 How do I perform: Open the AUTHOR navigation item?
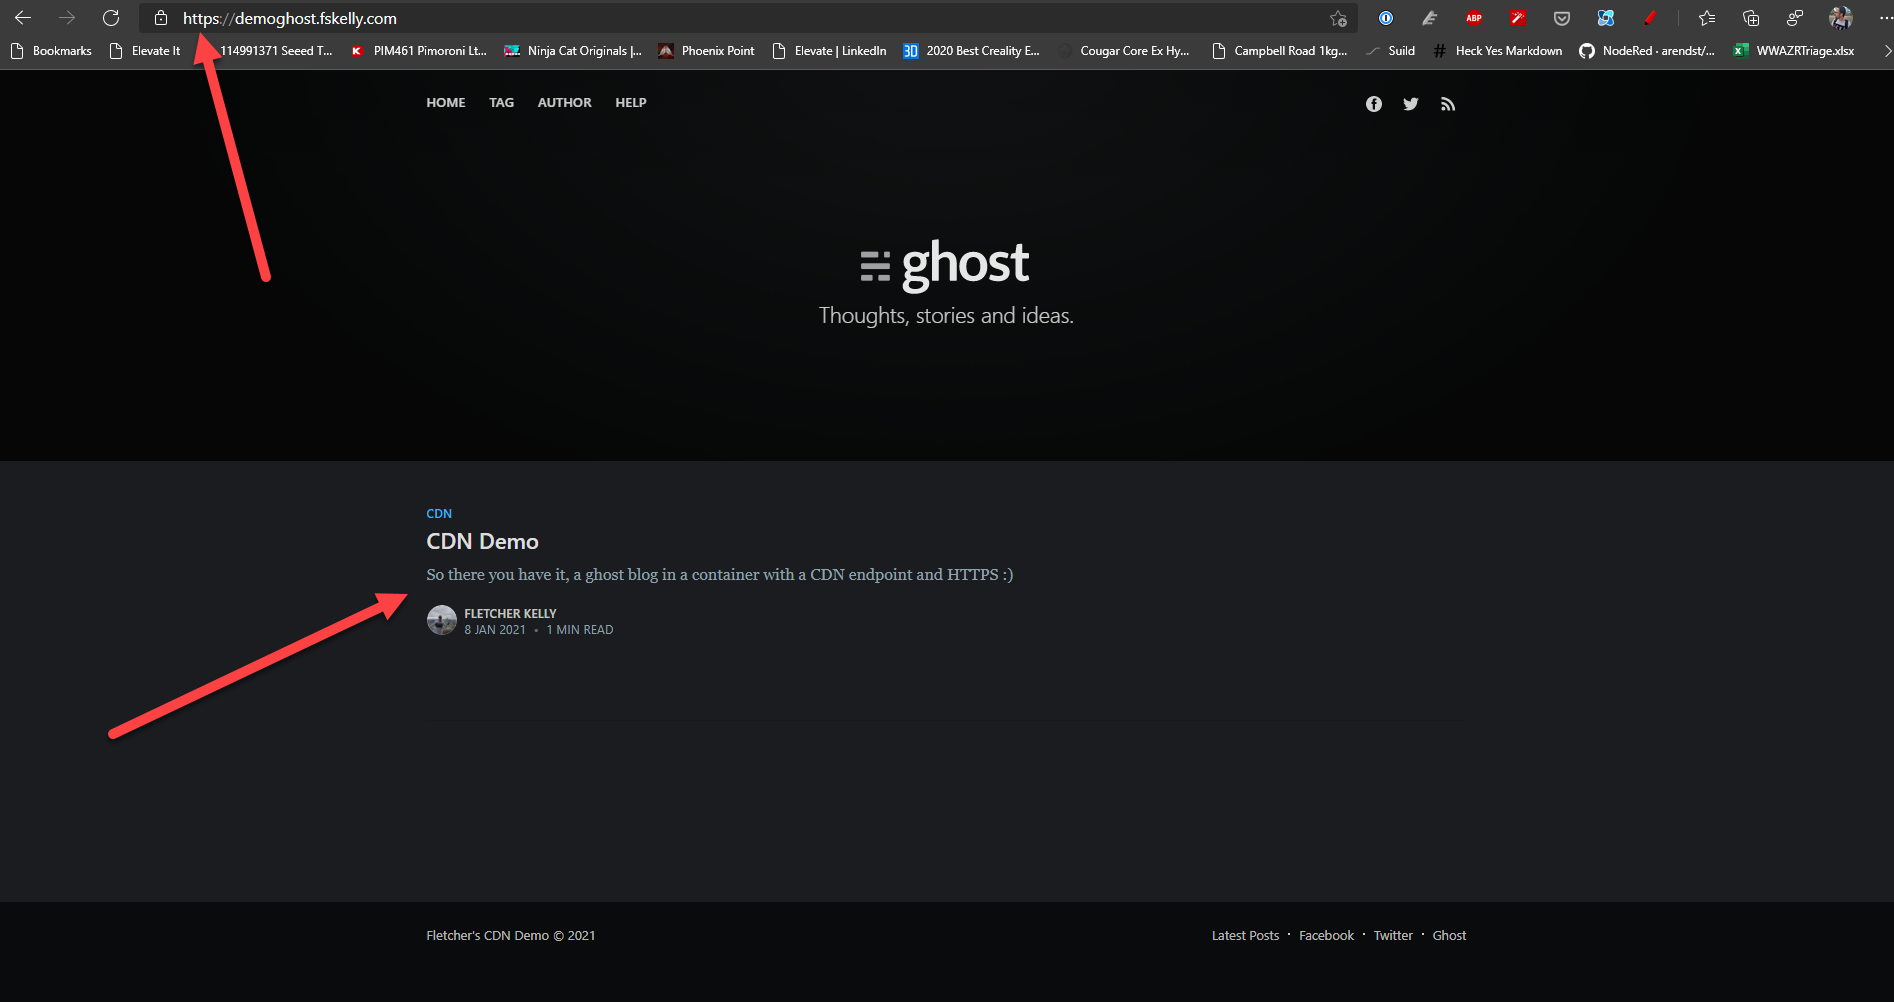click(x=565, y=103)
